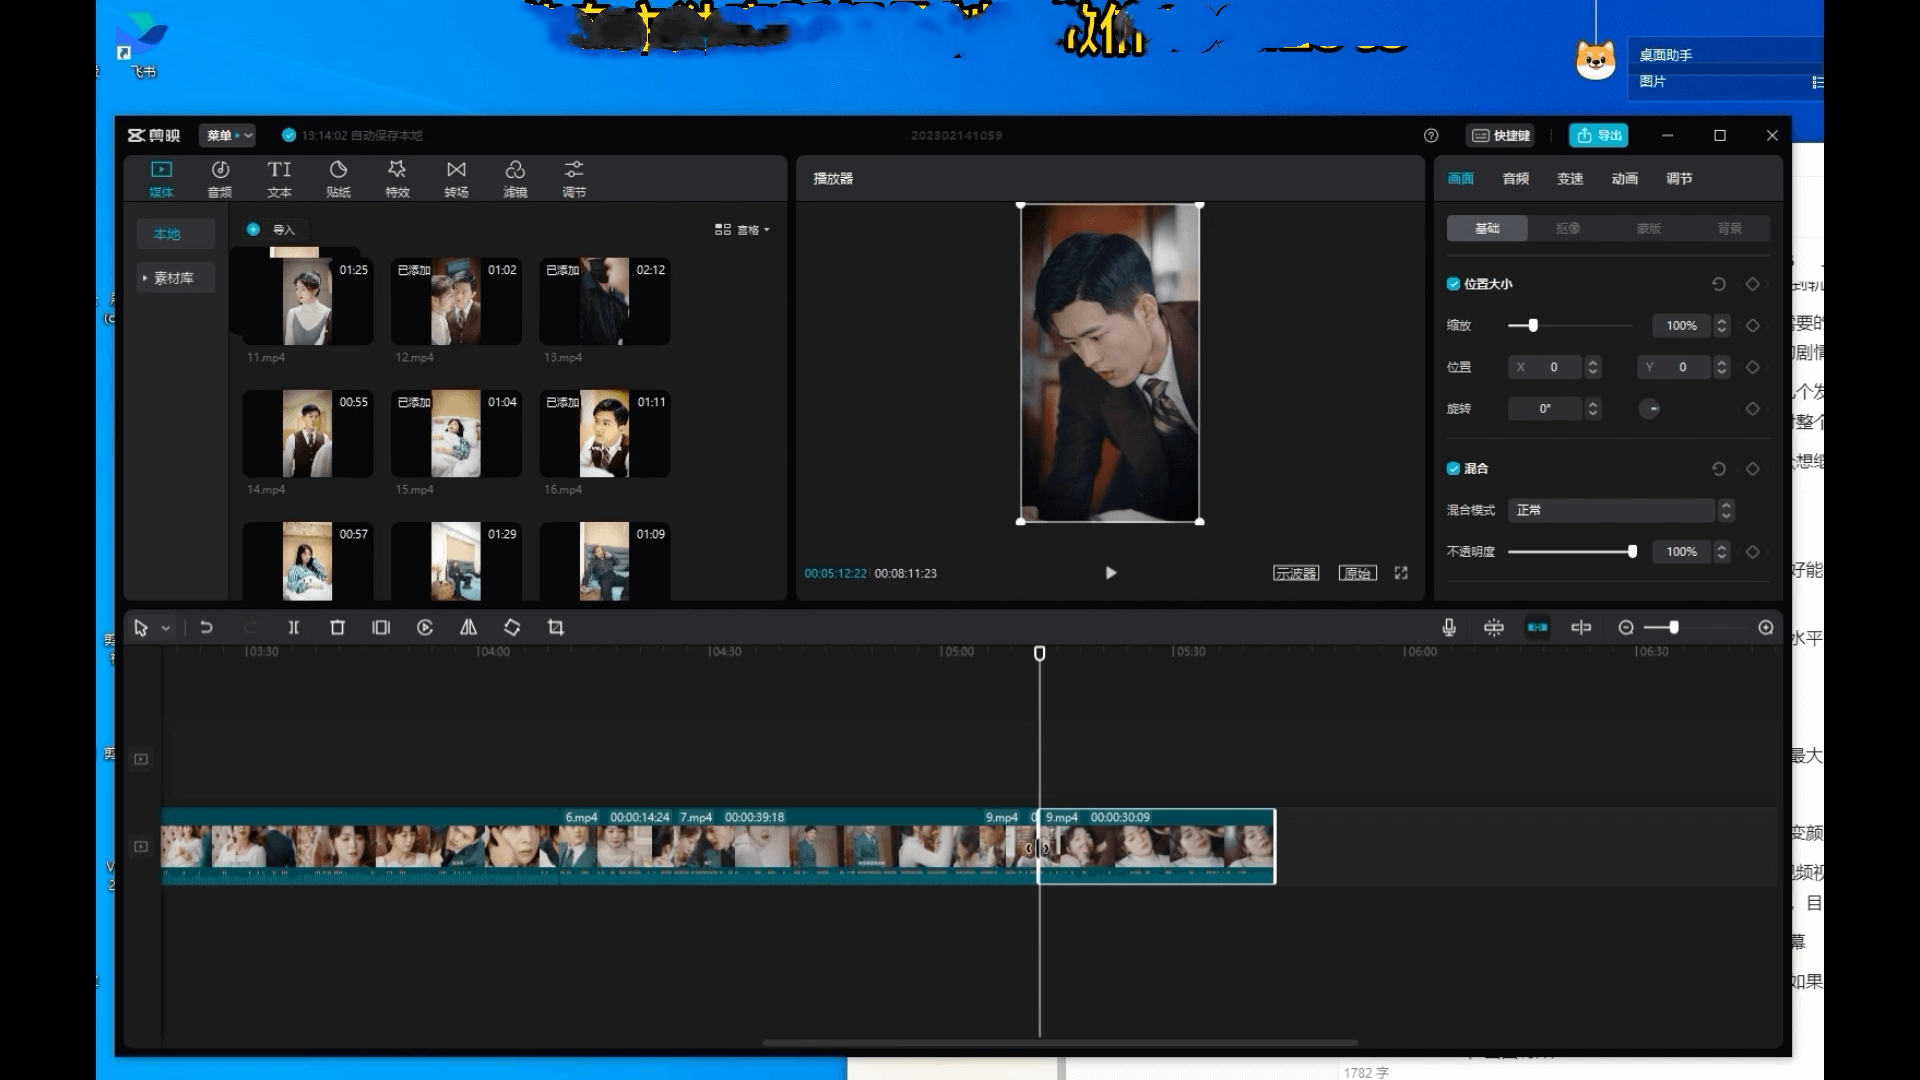The image size is (1920, 1080).
Task: Play the preview video
Action: point(1110,573)
